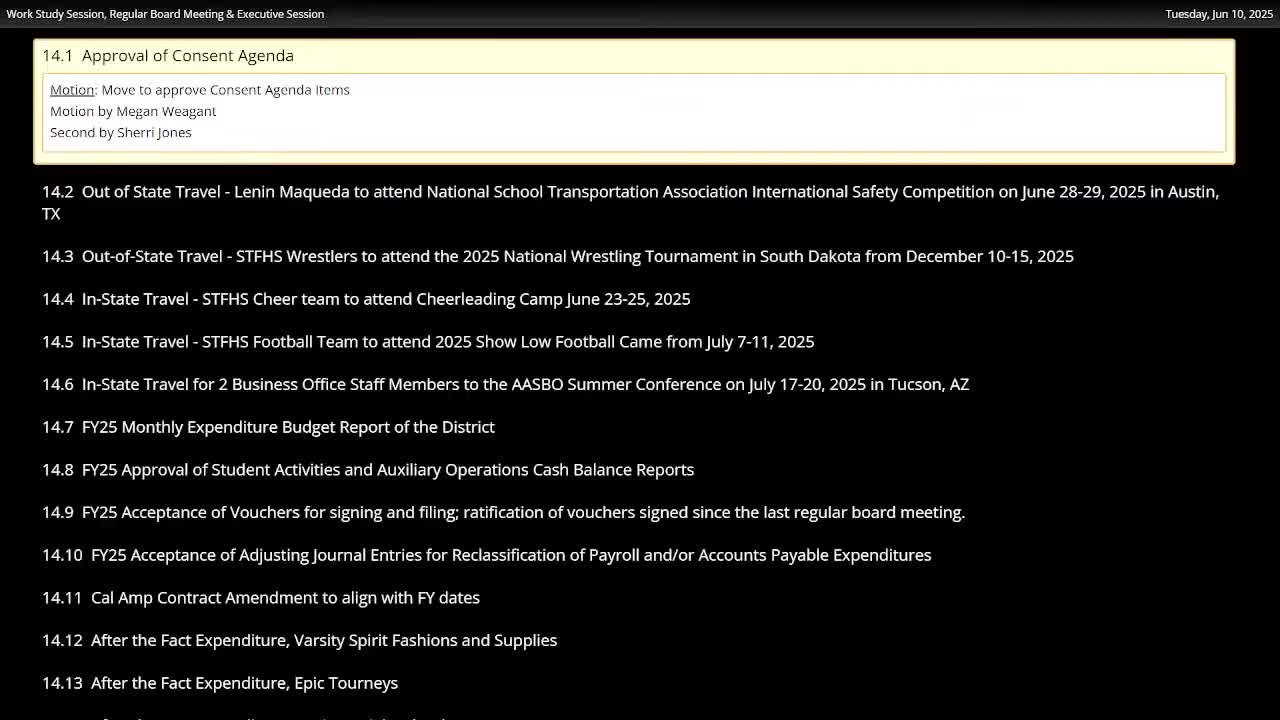Image resolution: width=1280 pixels, height=720 pixels.
Task: Select item 14.12 Varsity Spirit Fashions and Supplies
Action: (x=299, y=640)
